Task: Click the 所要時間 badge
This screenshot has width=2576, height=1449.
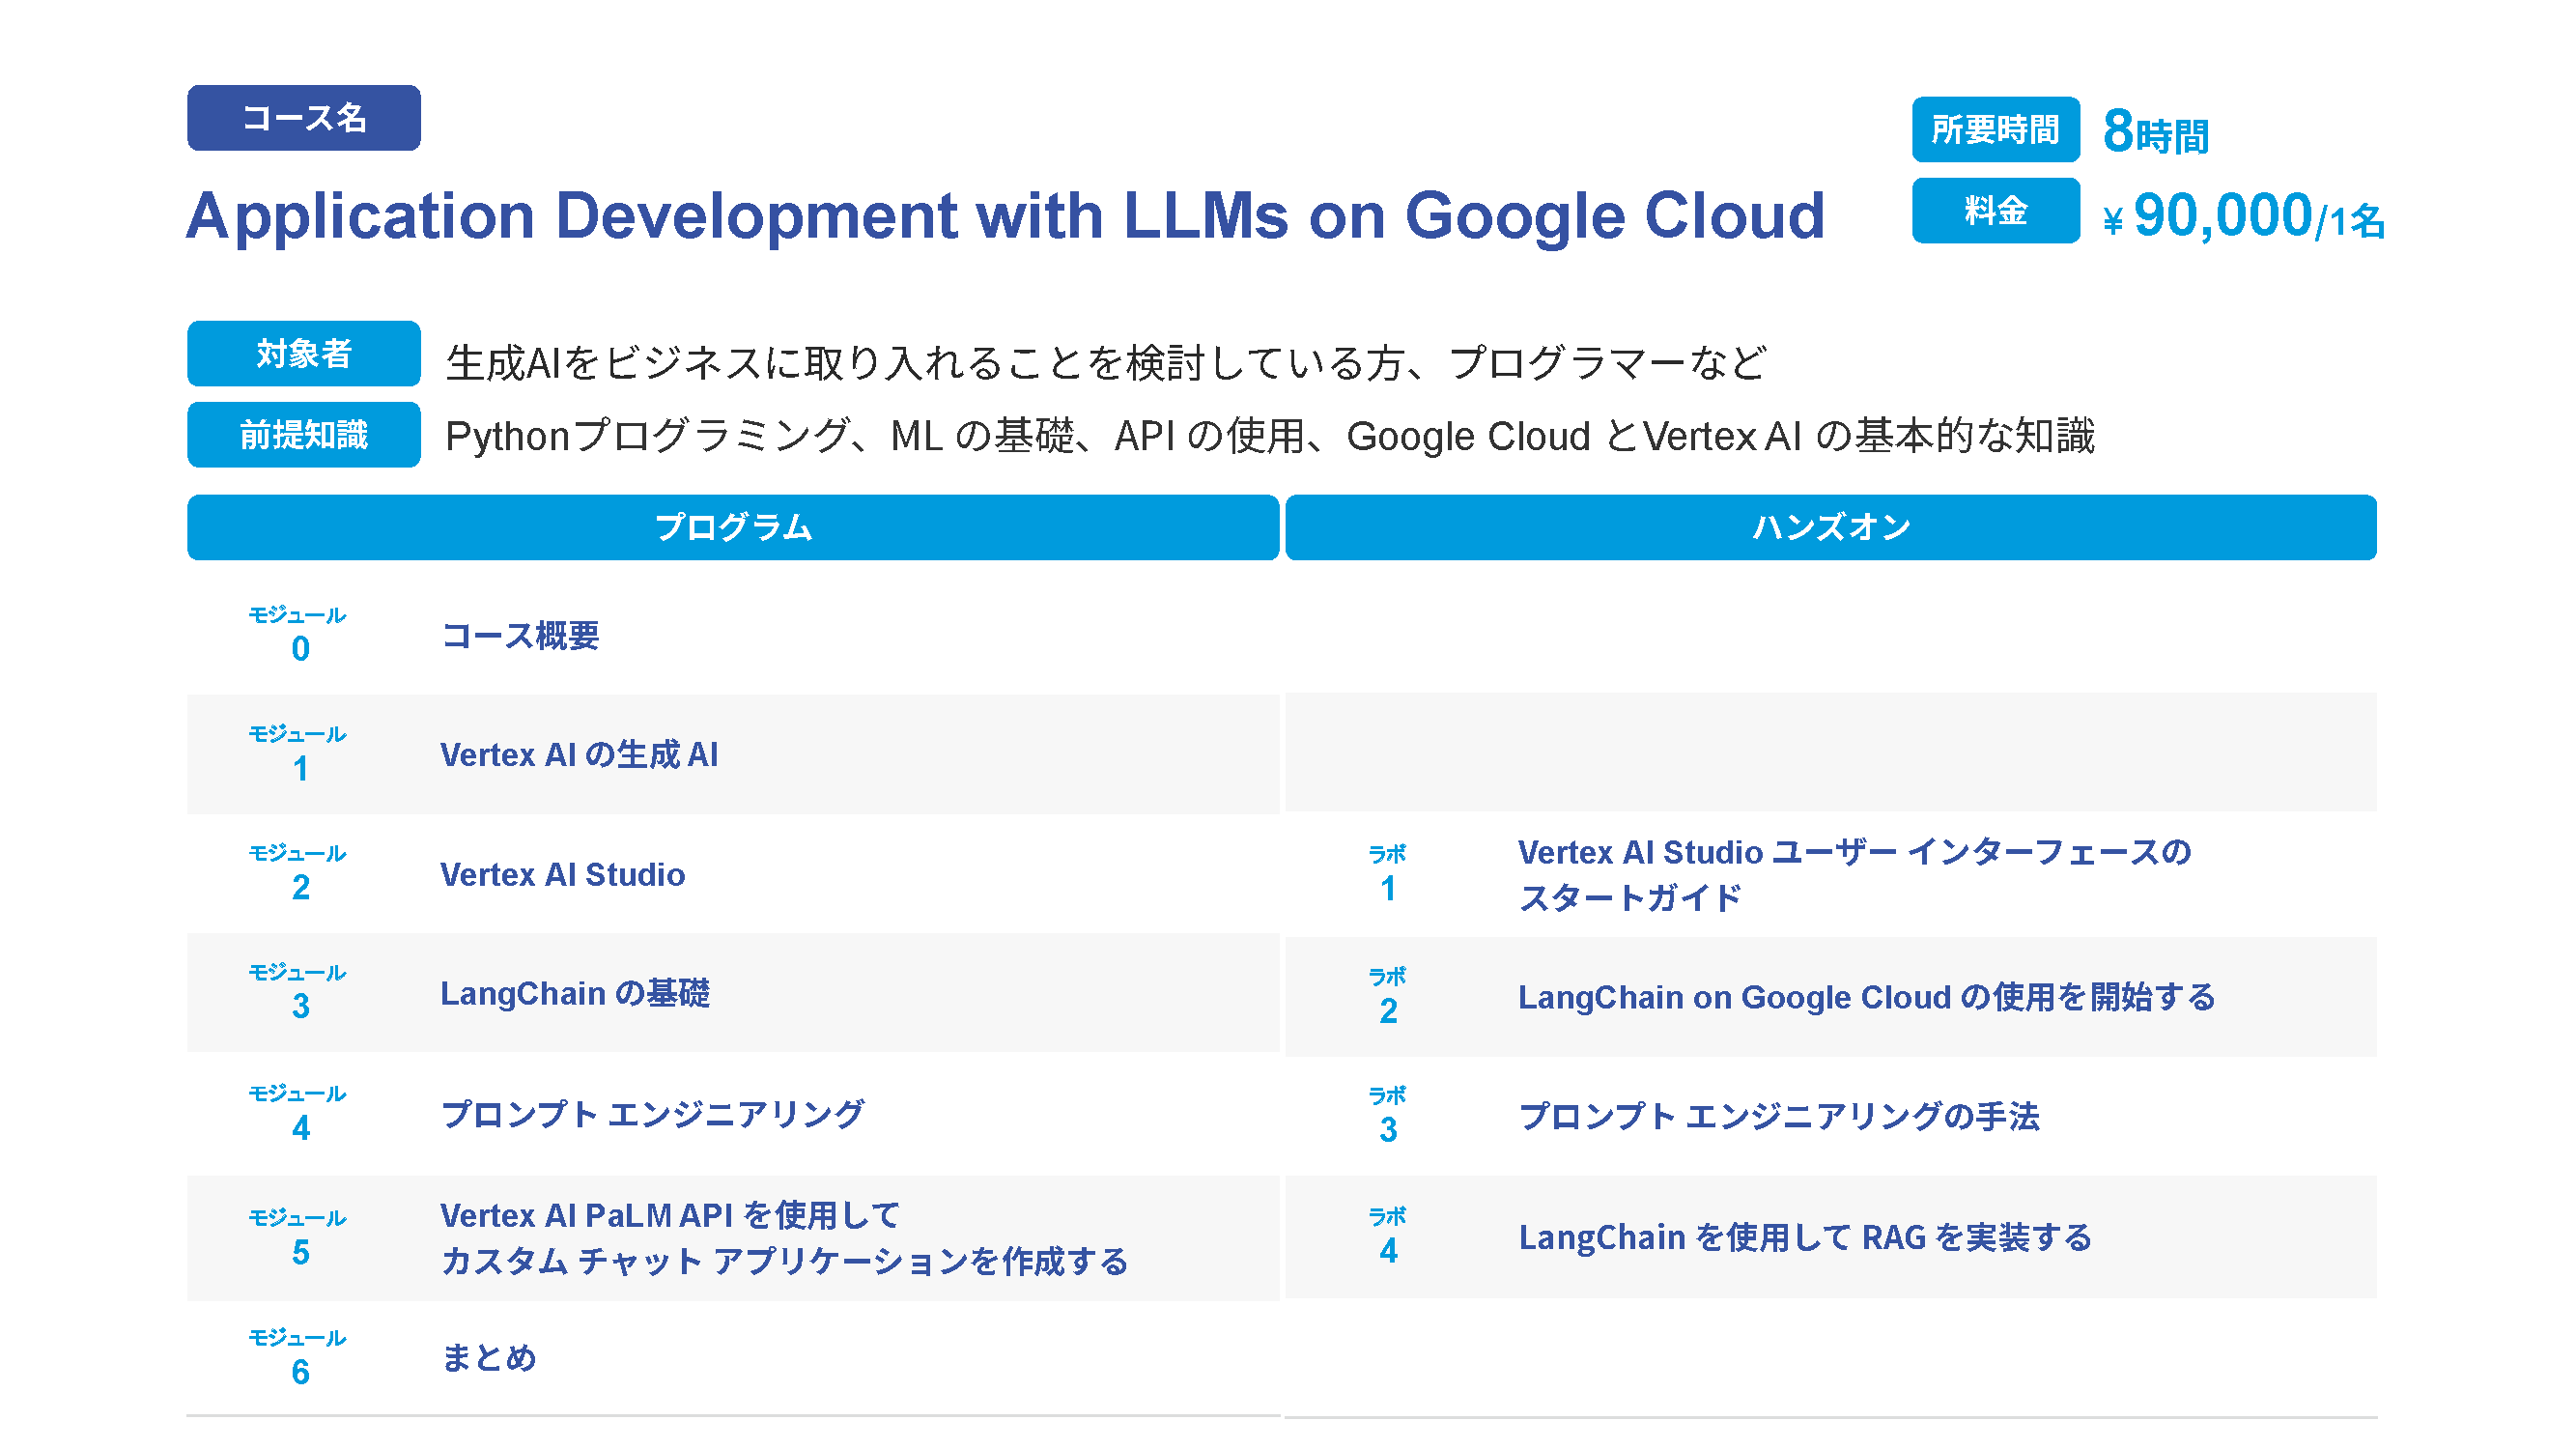Action: tap(1994, 130)
